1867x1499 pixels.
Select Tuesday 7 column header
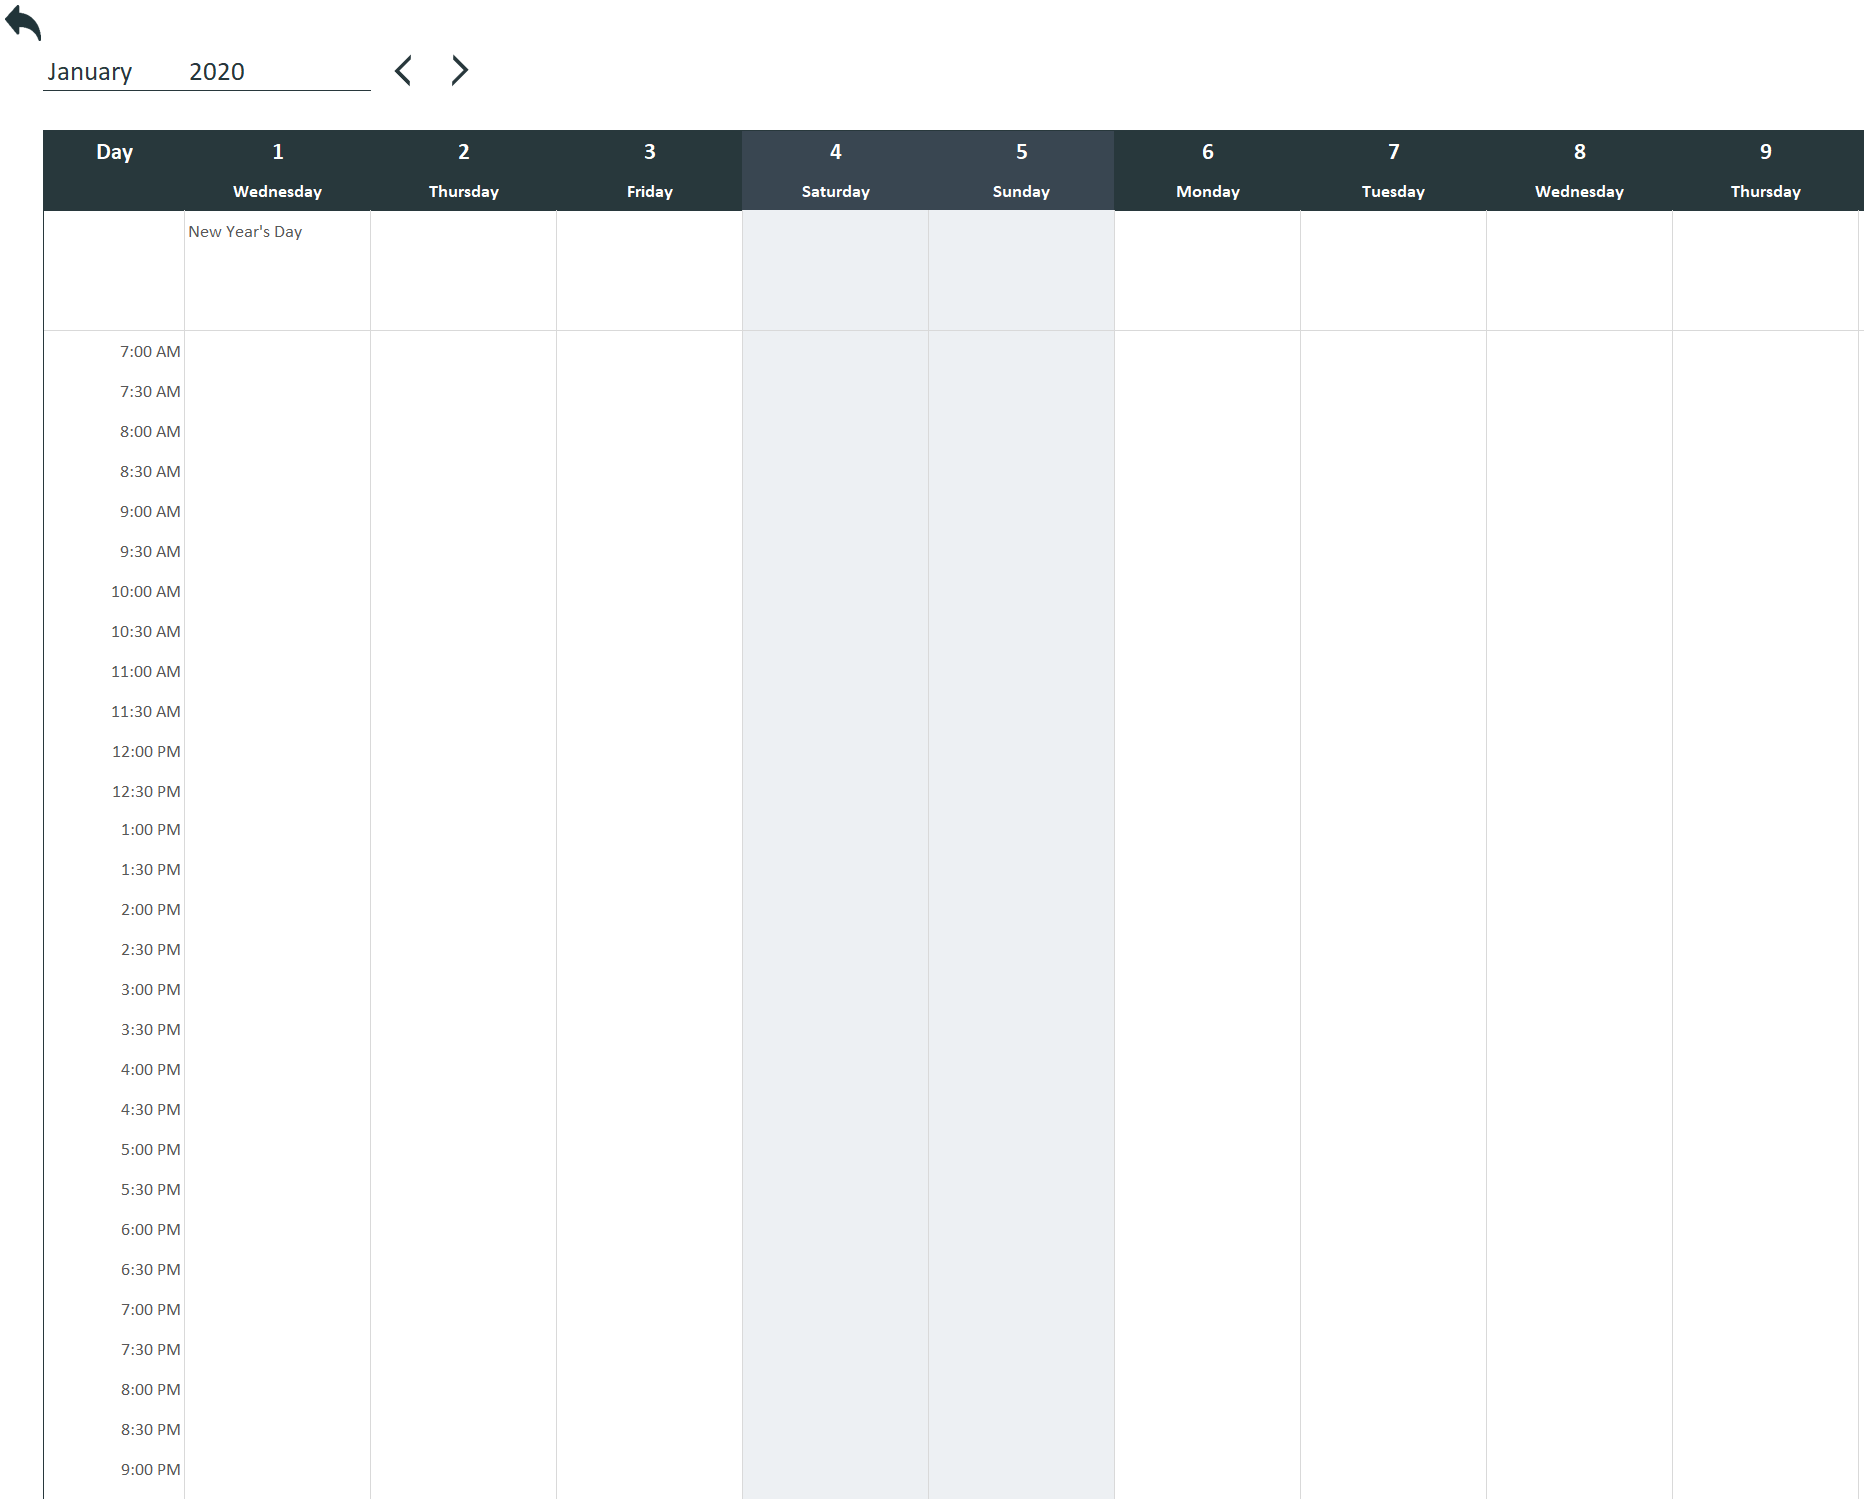[x=1393, y=170]
